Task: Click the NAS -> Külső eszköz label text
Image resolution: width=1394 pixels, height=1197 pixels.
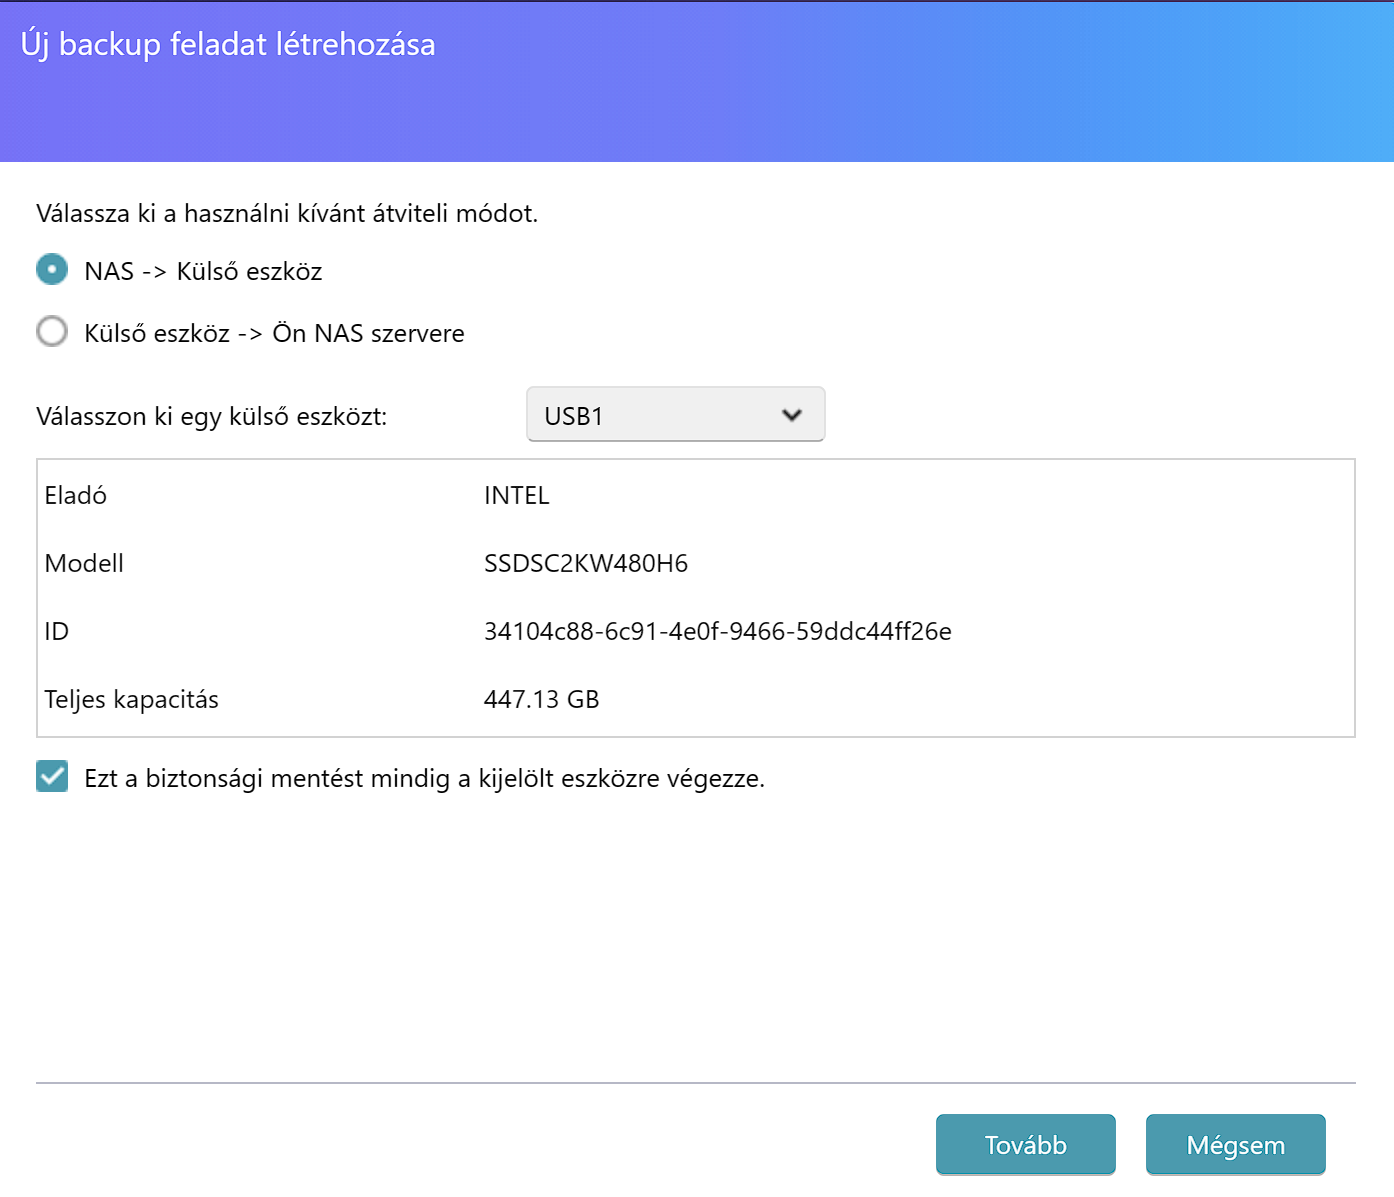Action: coord(203,271)
